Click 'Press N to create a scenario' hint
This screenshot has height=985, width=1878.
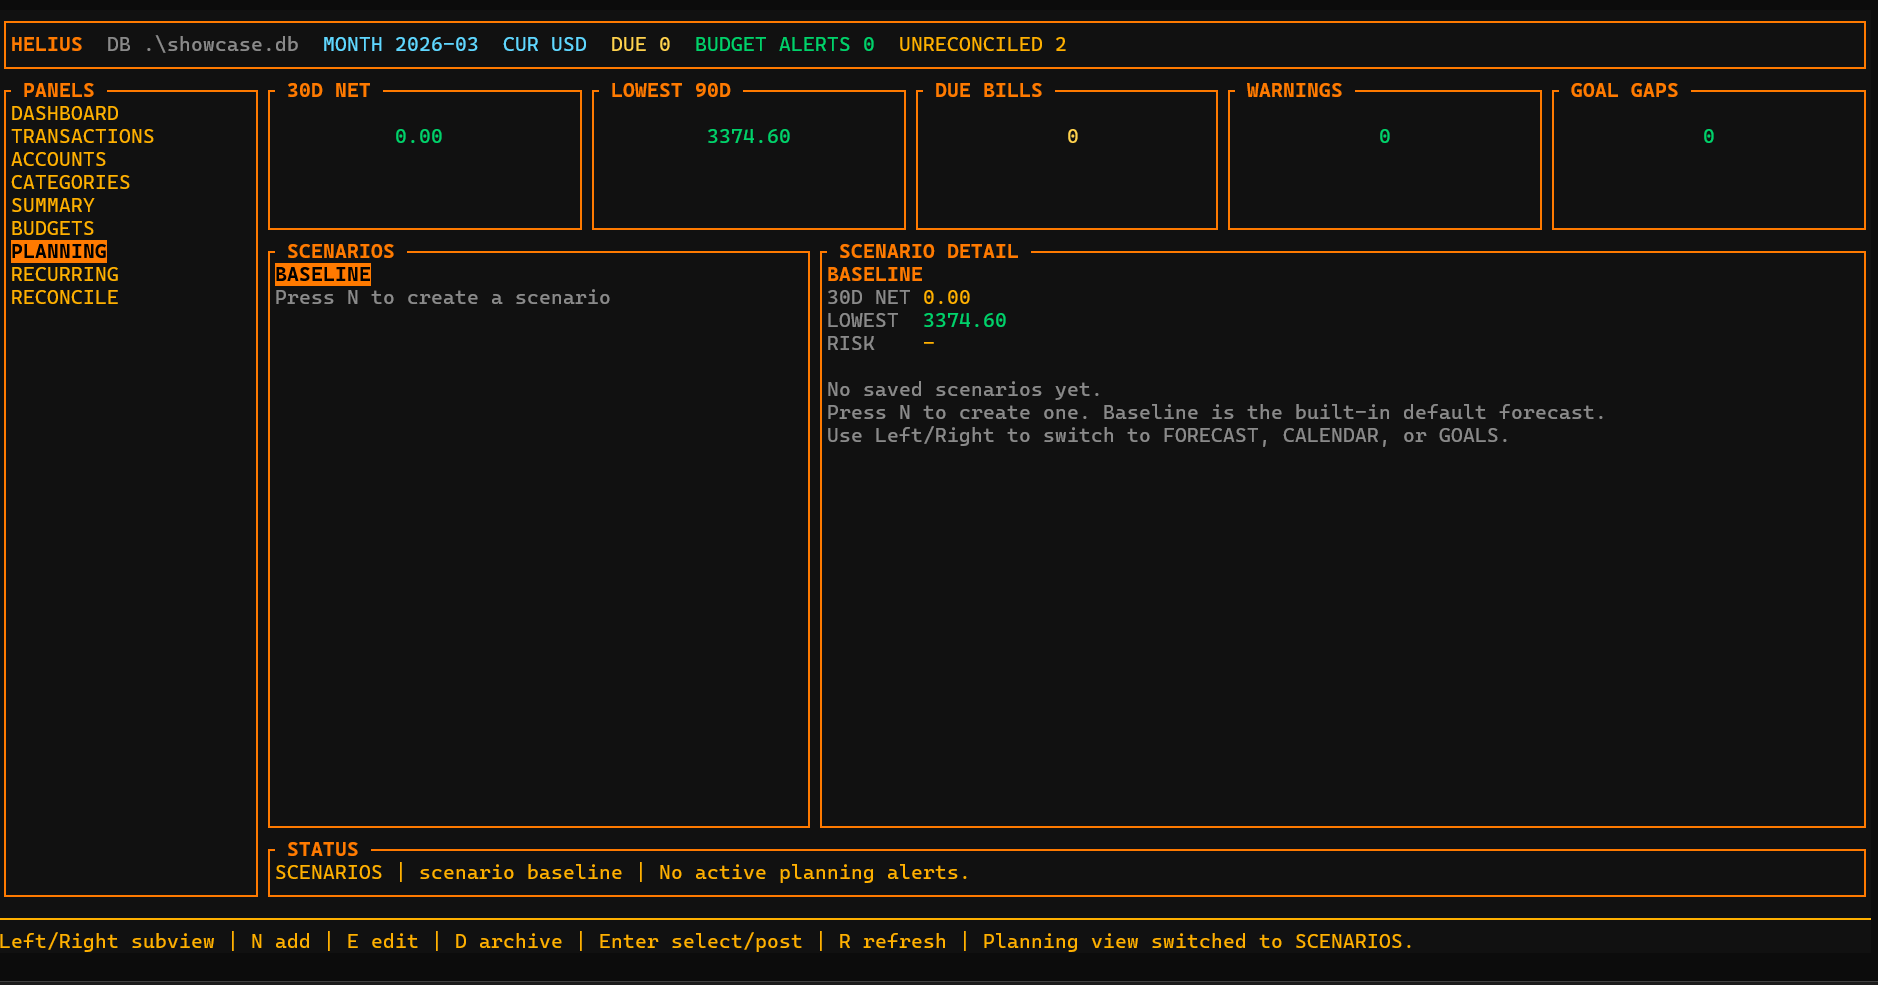[x=443, y=298]
